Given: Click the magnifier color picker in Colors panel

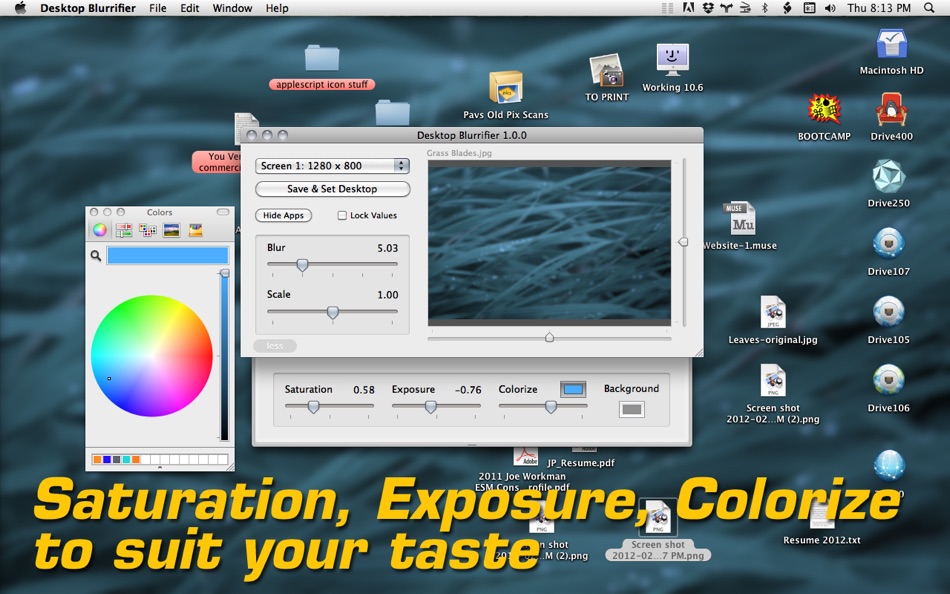Looking at the screenshot, I should [96, 256].
